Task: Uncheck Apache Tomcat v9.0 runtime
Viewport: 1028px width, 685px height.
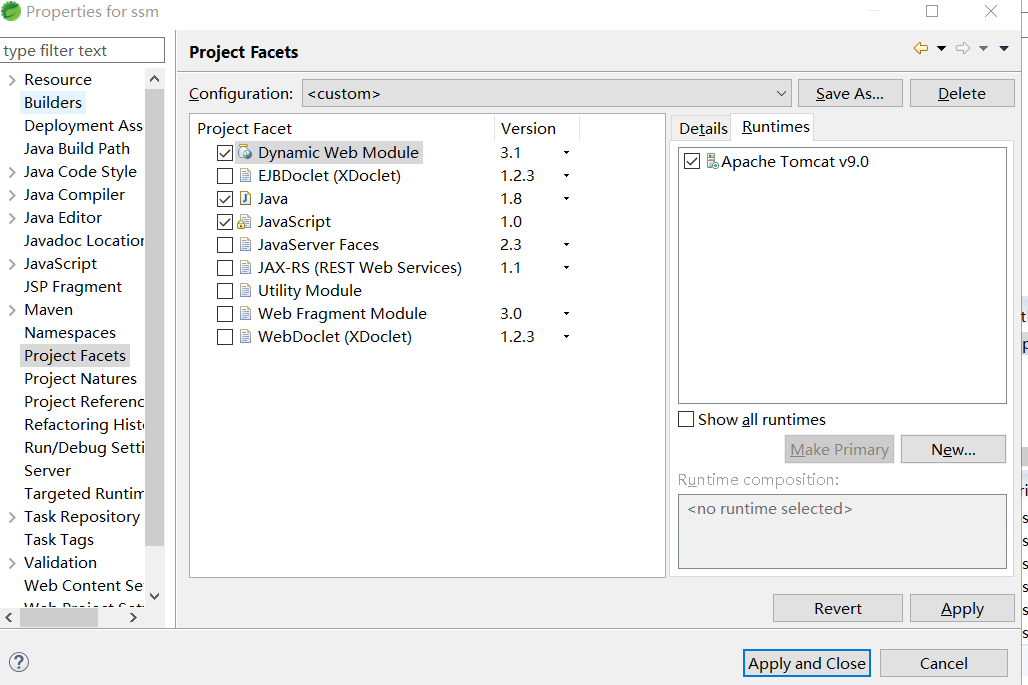Action: pyautogui.click(x=692, y=161)
